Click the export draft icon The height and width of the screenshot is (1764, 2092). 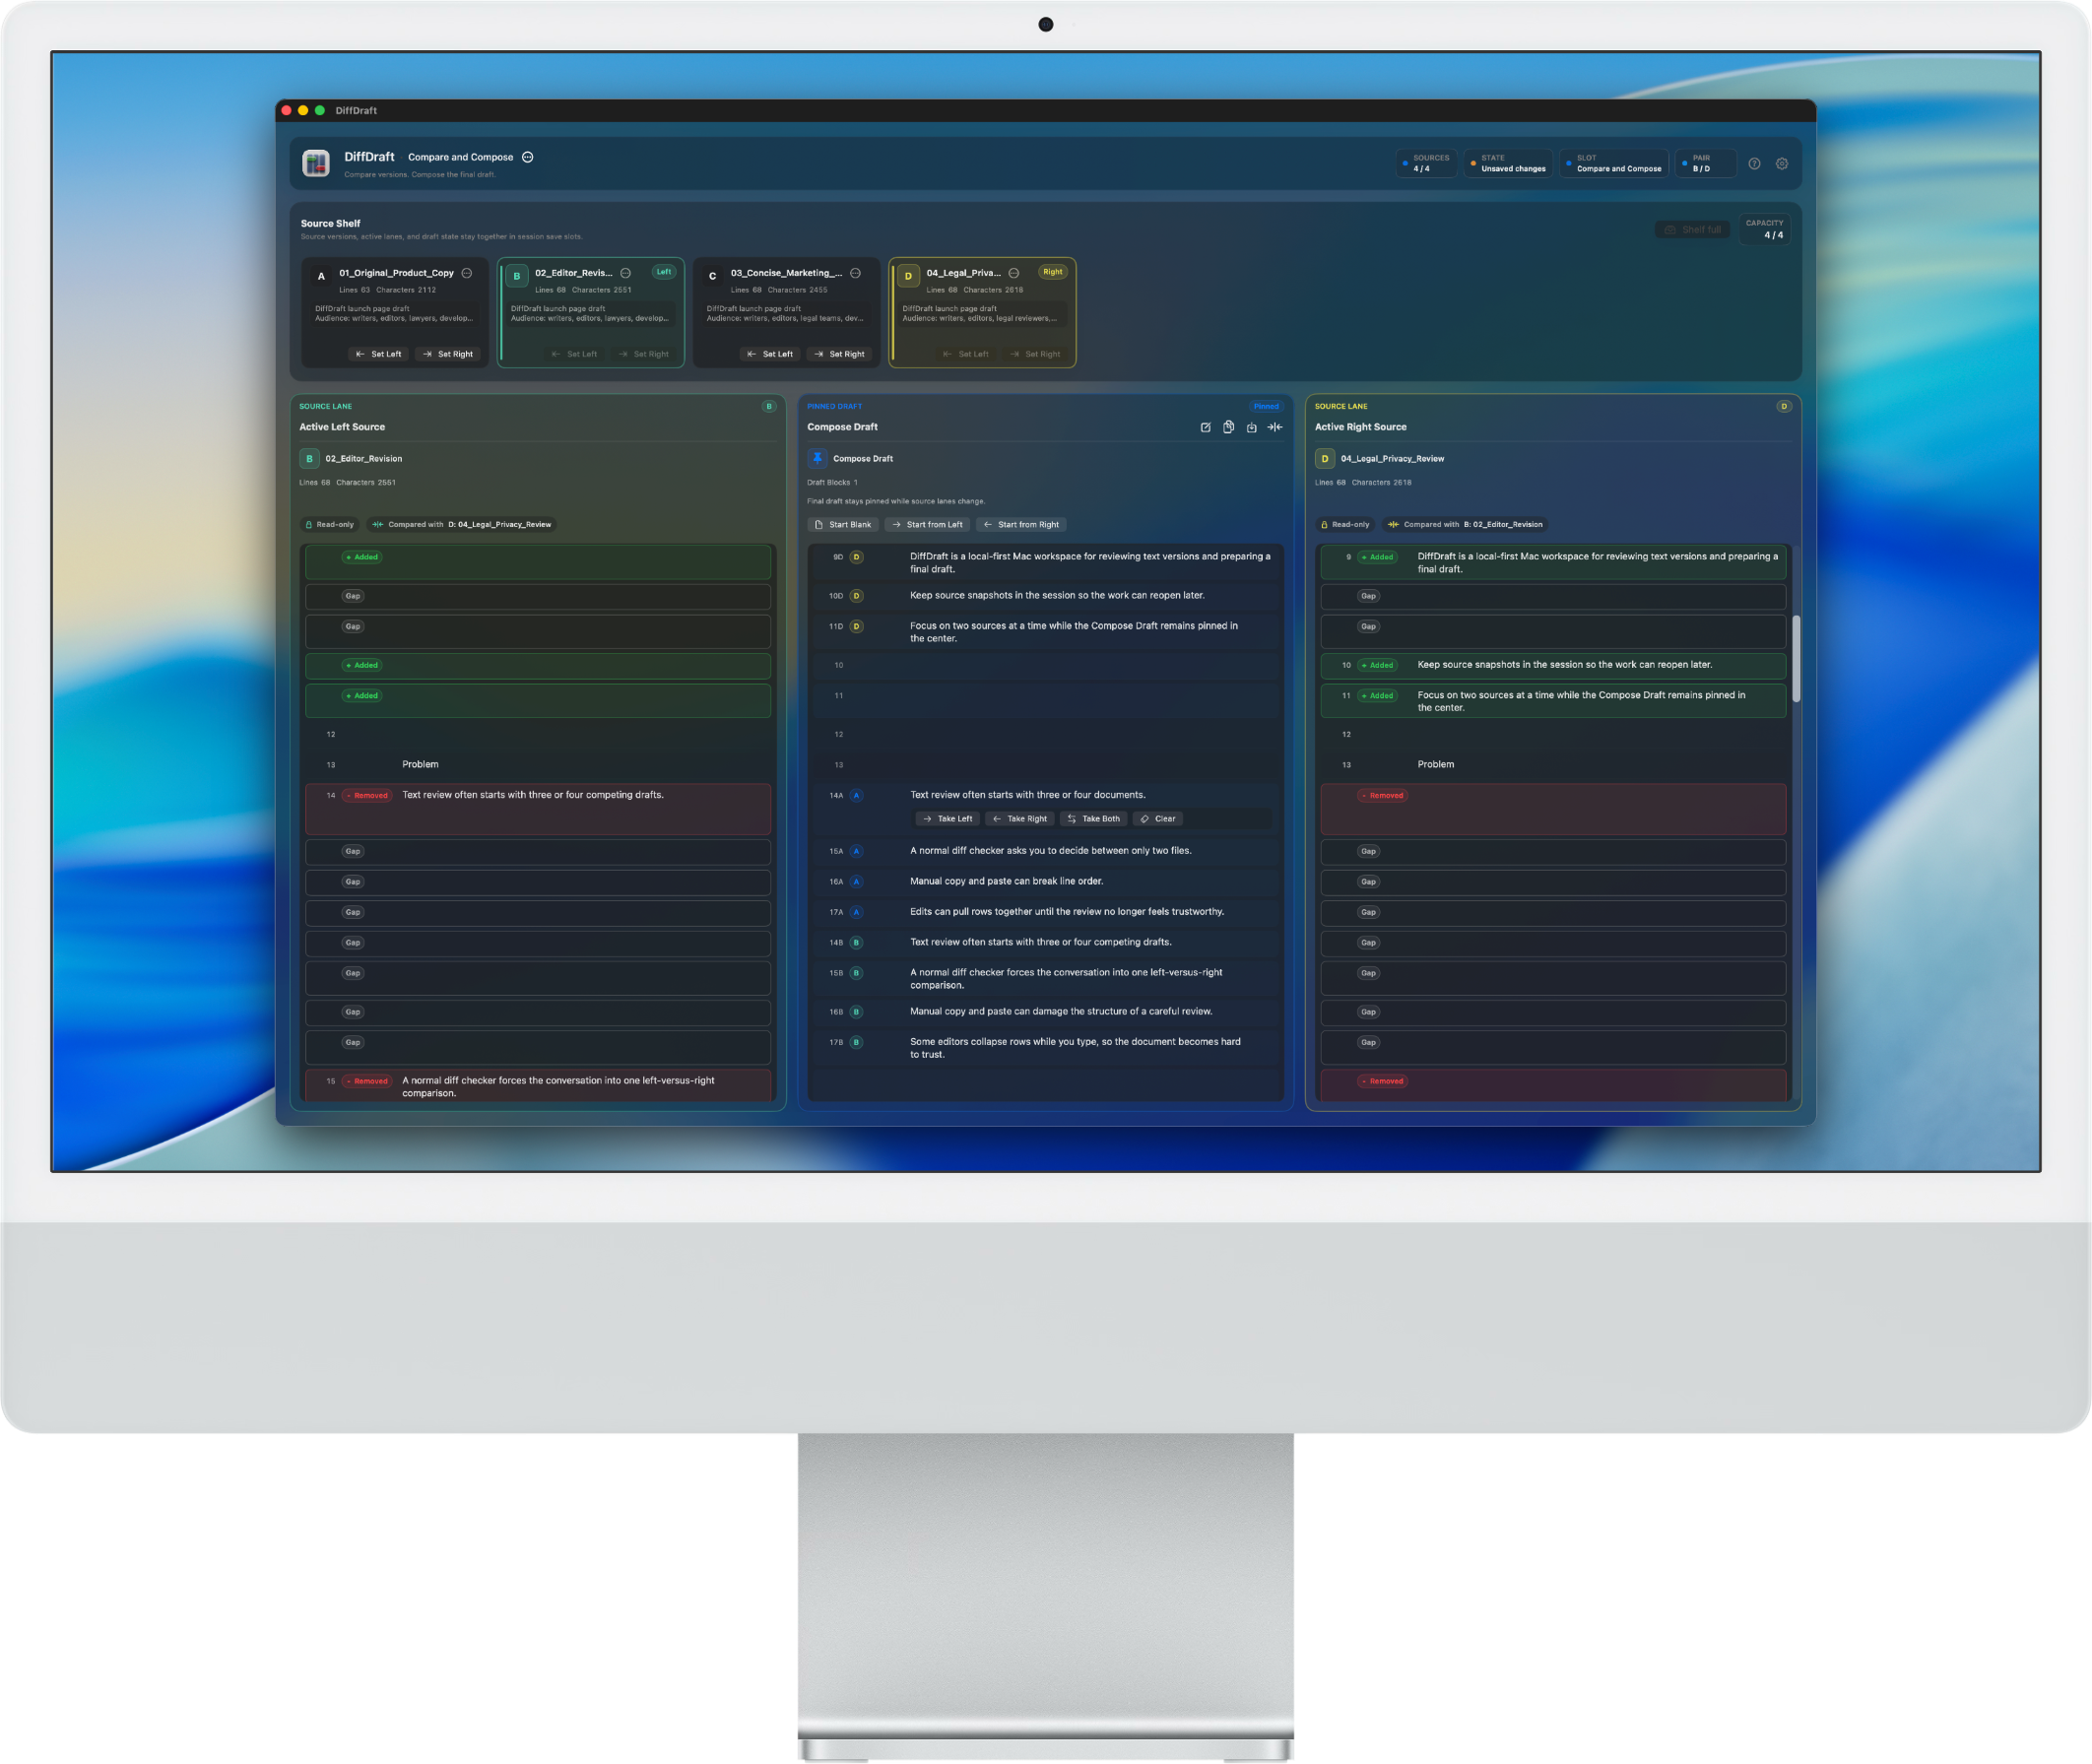tap(1252, 427)
